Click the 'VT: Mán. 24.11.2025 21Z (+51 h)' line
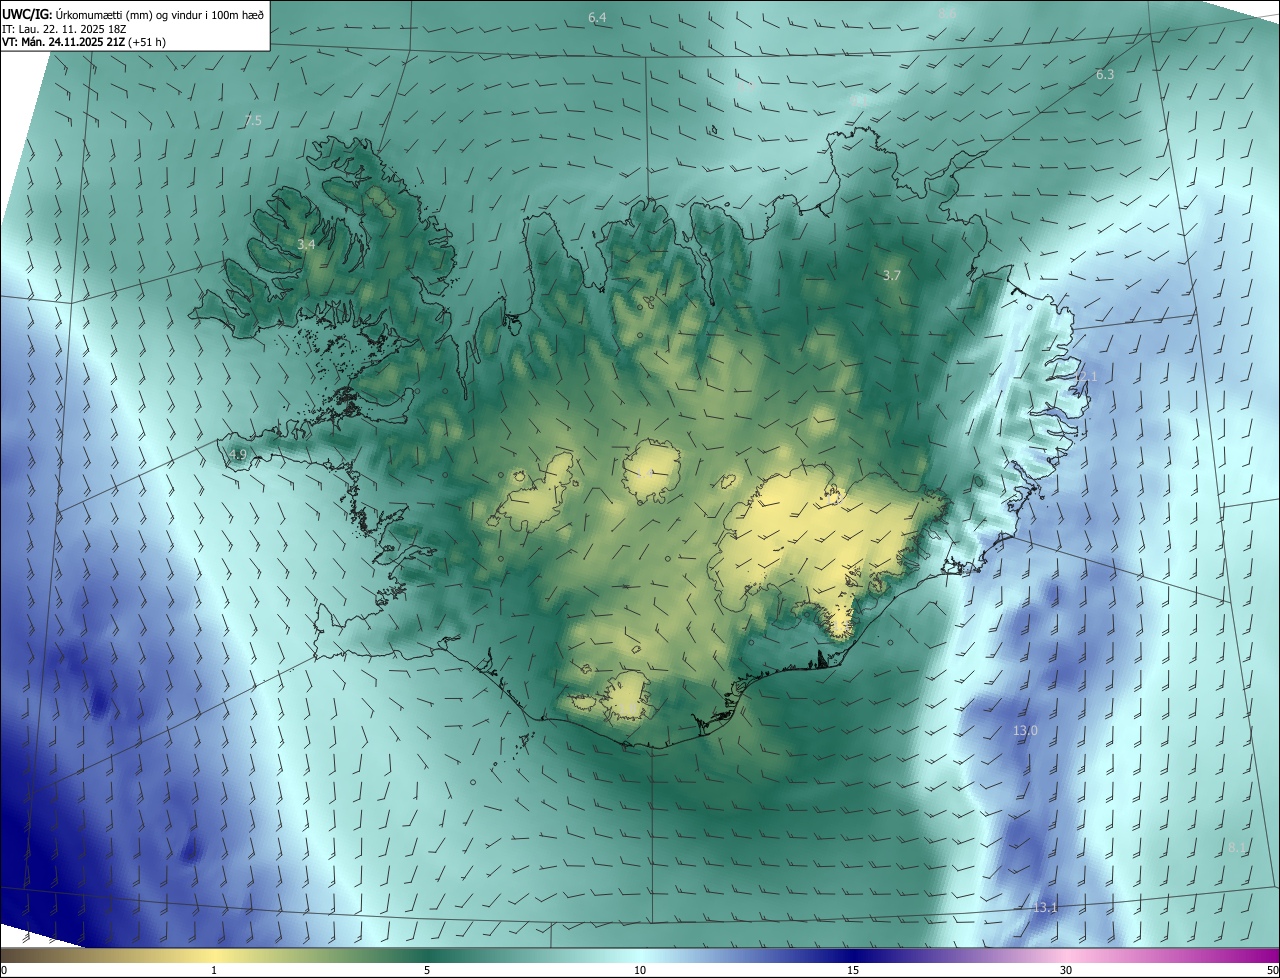Screen dimensions: 1280x978 click(x=86, y=42)
